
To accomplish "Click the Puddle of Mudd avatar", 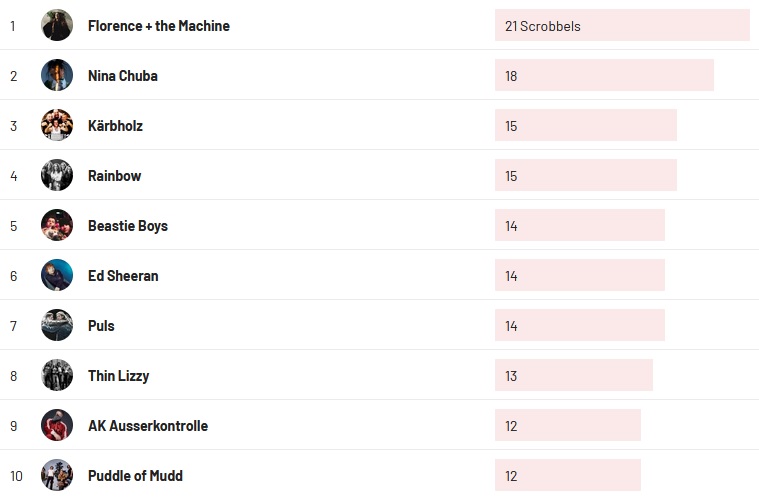I will coord(57,475).
